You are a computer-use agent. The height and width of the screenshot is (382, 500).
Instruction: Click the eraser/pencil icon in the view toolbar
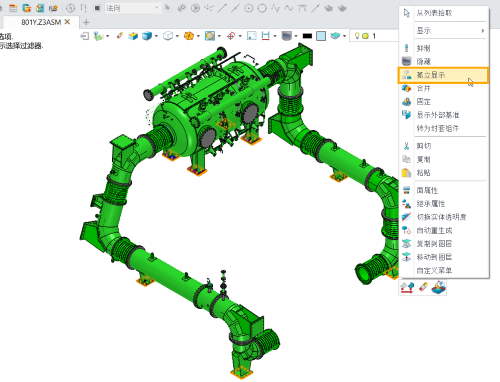click(x=120, y=36)
